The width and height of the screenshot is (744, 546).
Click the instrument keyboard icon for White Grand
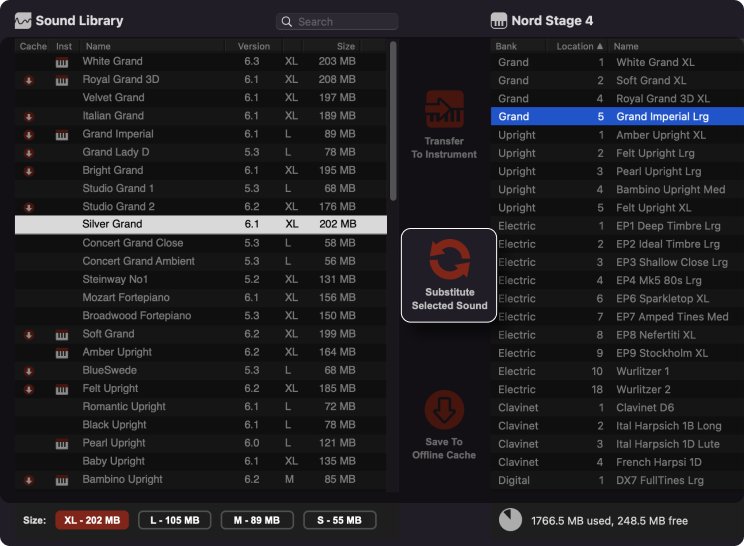tap(62, 62)
